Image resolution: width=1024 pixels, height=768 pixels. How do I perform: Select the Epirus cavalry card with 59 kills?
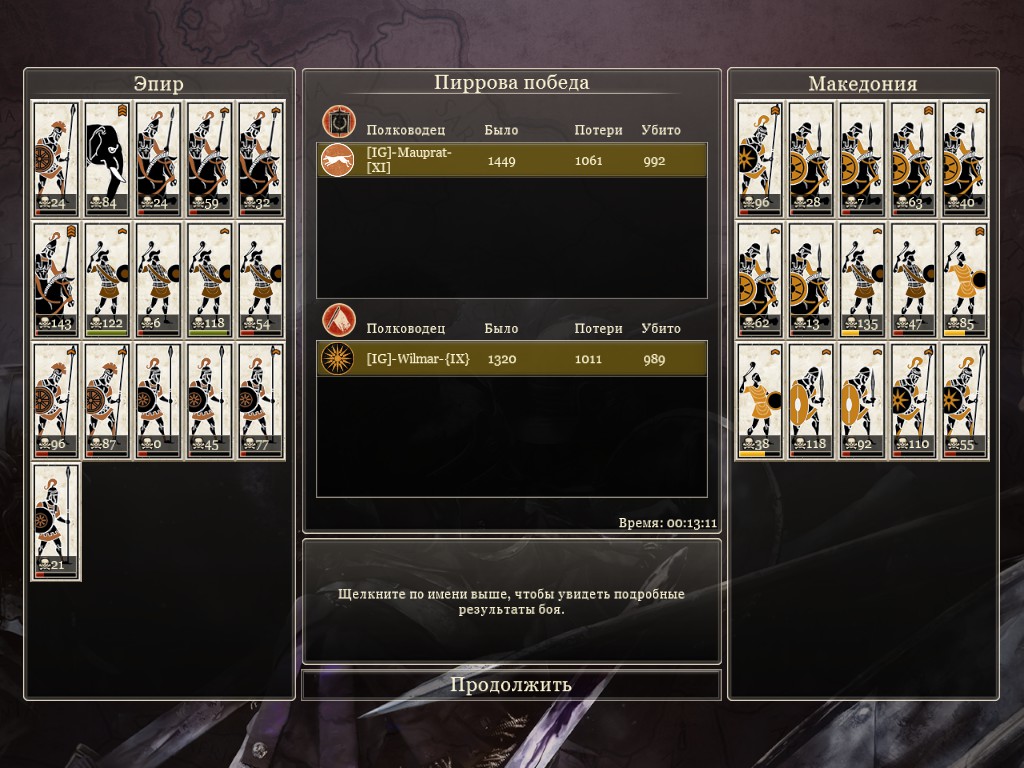[x=209, y=159]
